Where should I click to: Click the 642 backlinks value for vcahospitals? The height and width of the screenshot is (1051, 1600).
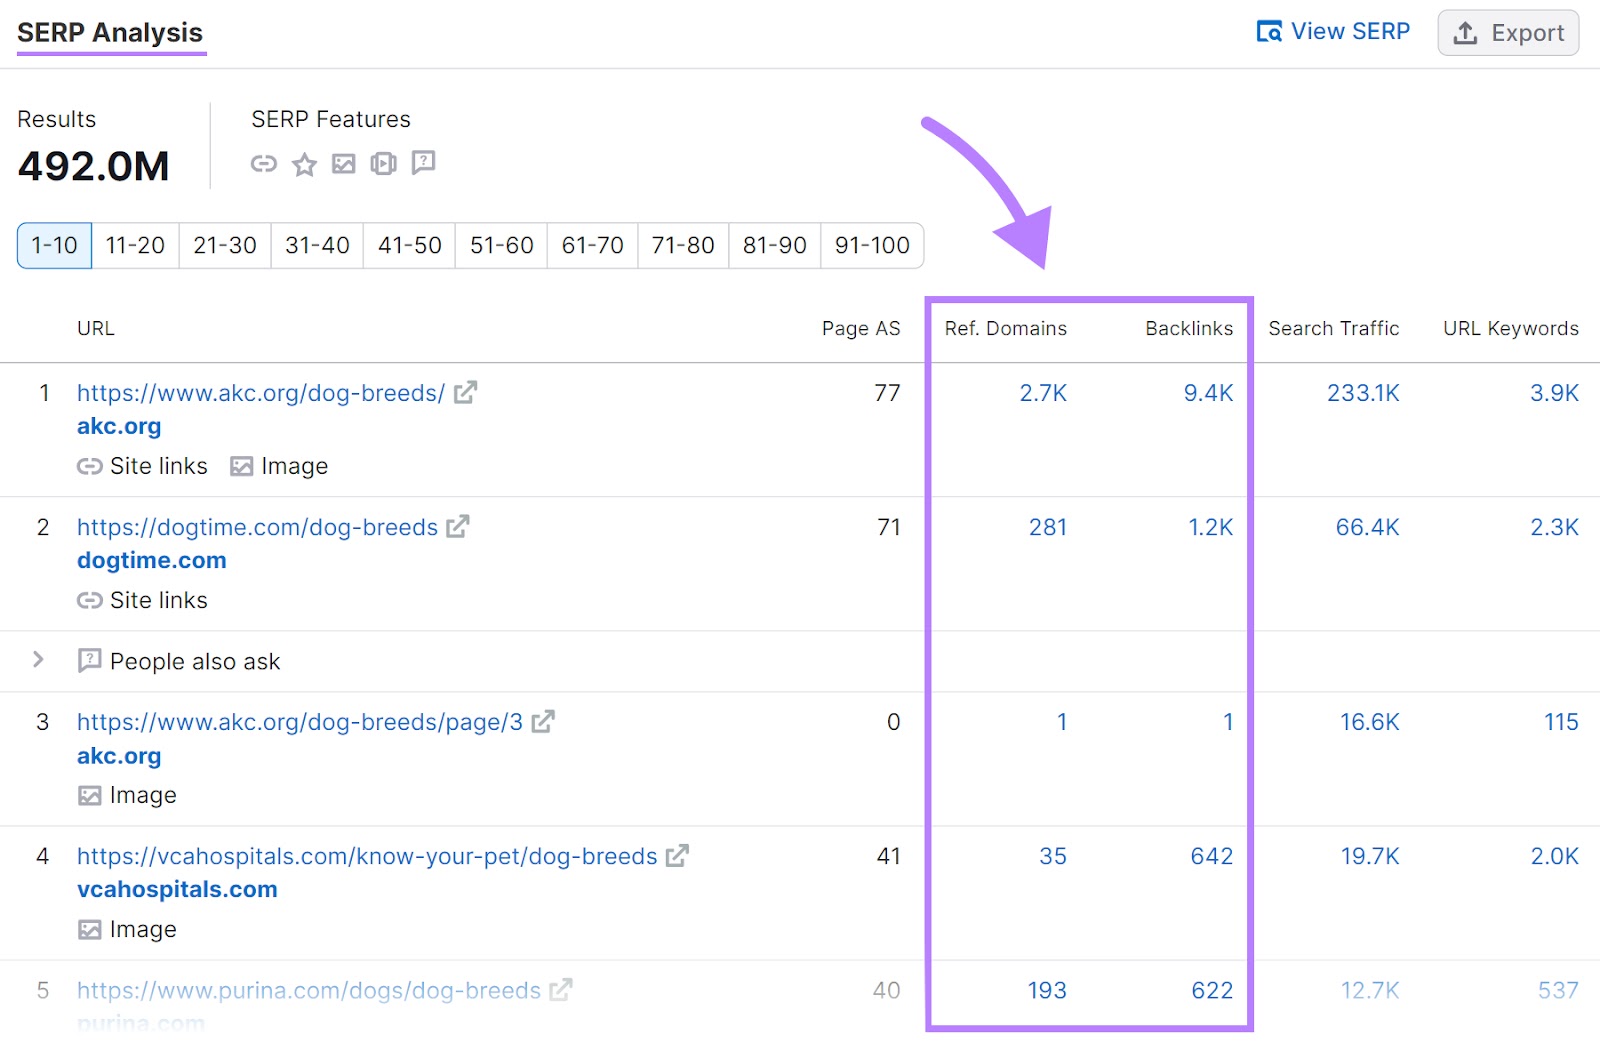point(1211,856)
